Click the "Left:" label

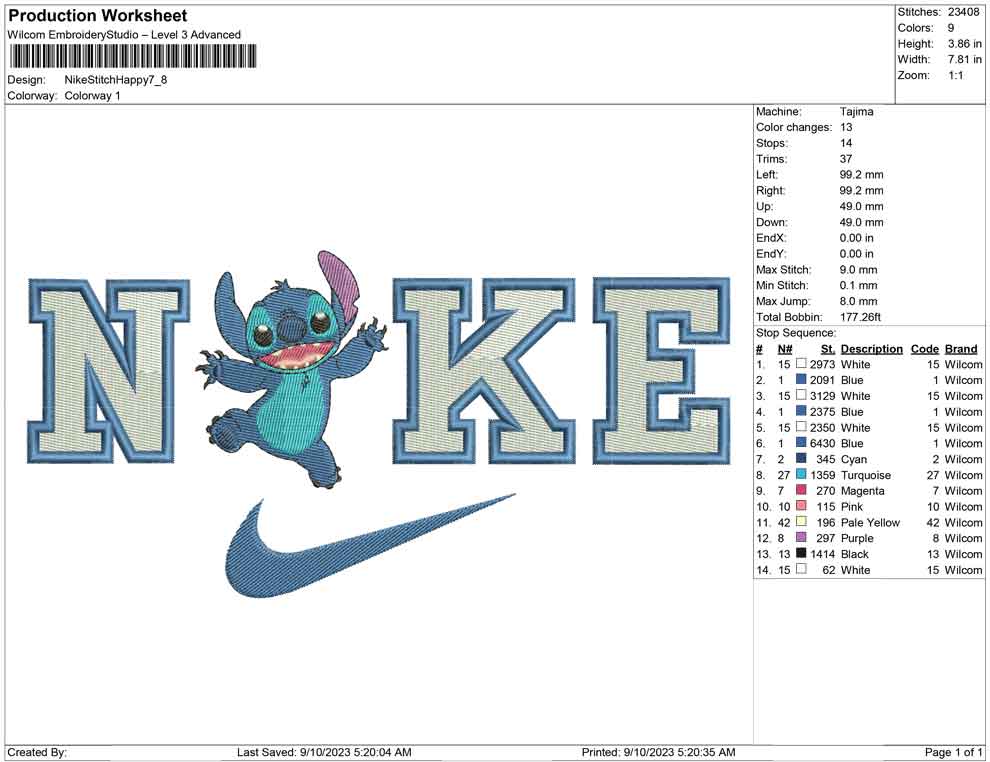click(x=767, y=175)
